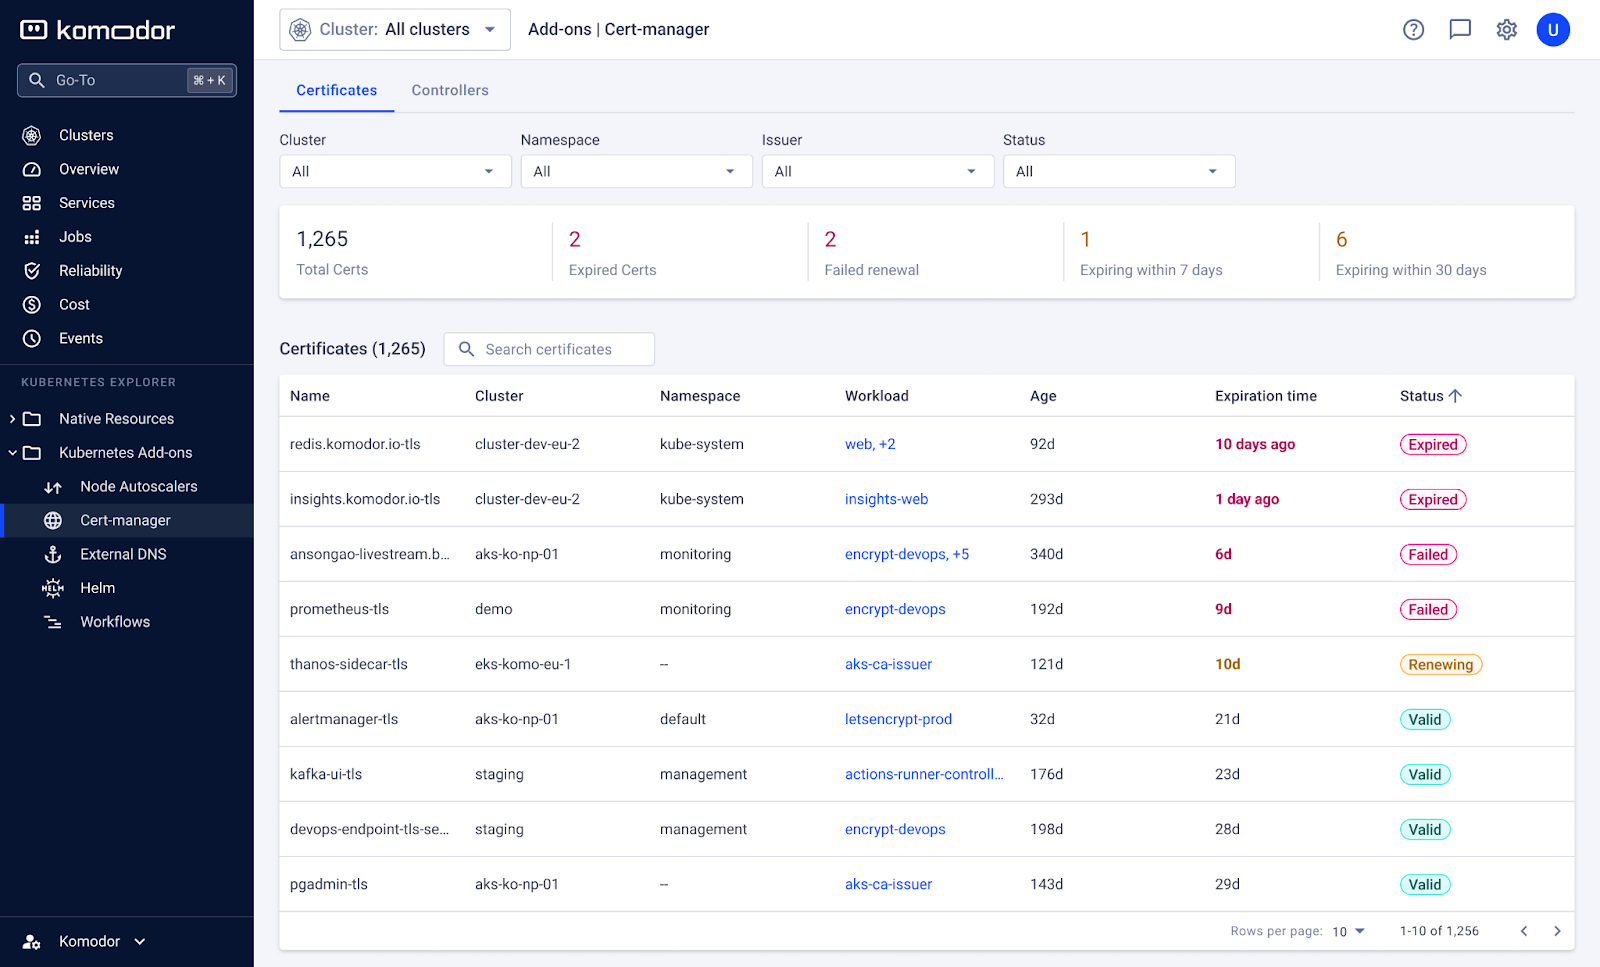Select the pgadmin-tls certificate name
1600x967 pixels.
pos(329,884)
